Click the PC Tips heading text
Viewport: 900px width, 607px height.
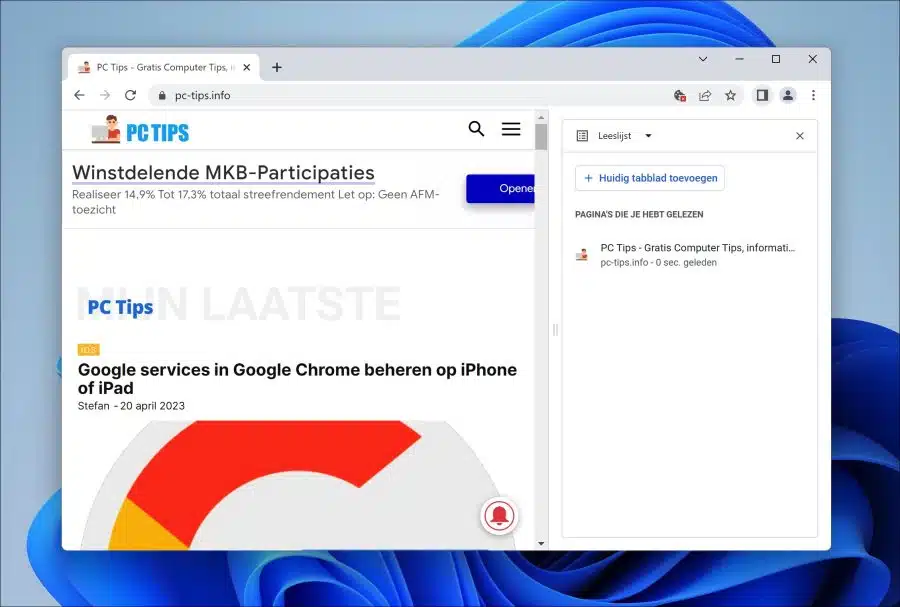pos(120,307)
